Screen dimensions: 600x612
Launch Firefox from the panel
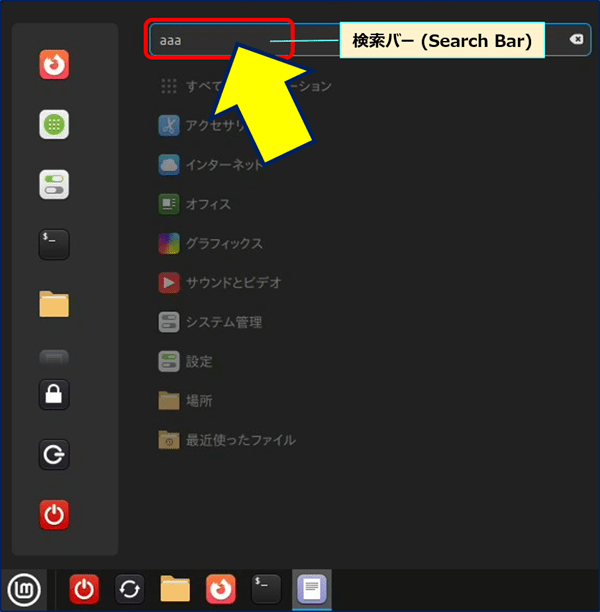(221, 589)
